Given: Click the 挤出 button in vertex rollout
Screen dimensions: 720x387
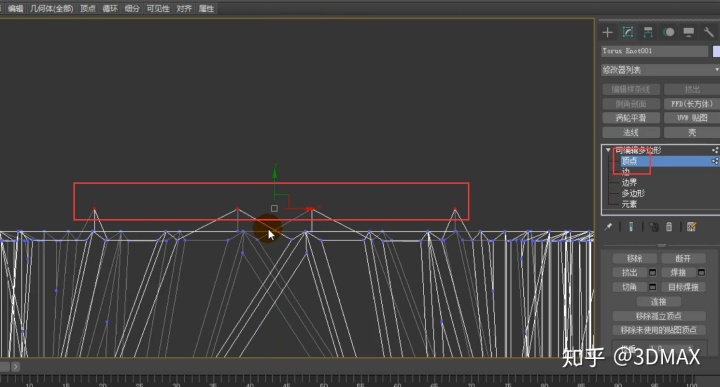Looking at the screenshot, I should pos(630,273).
